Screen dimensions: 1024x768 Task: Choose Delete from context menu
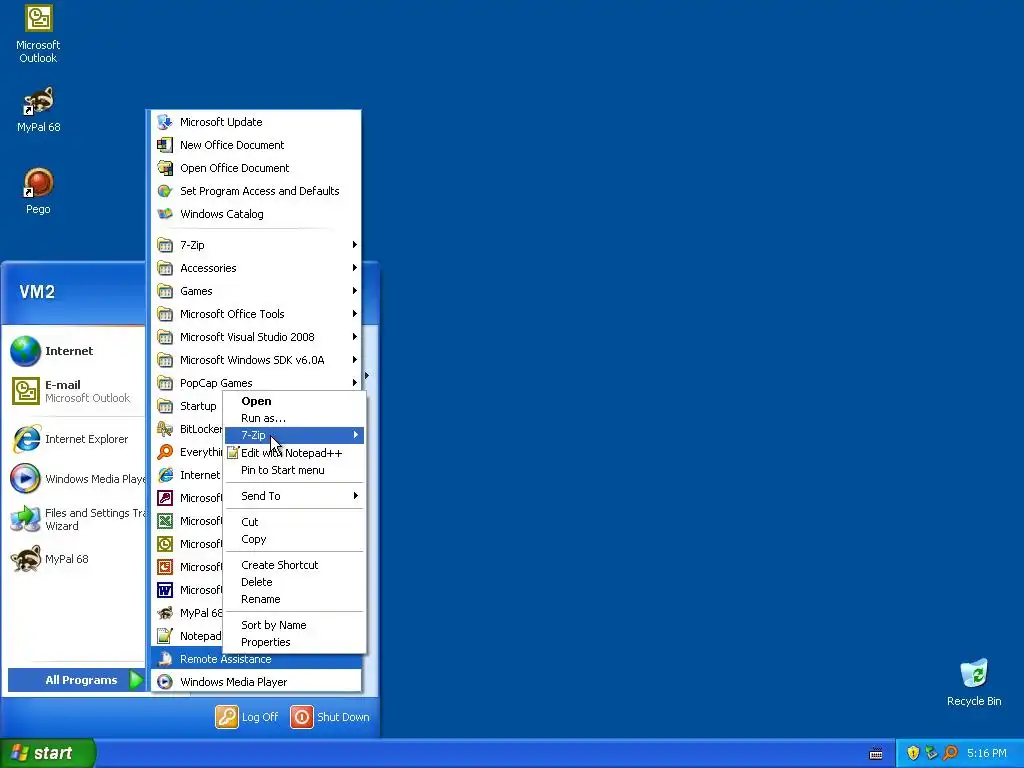295,582
